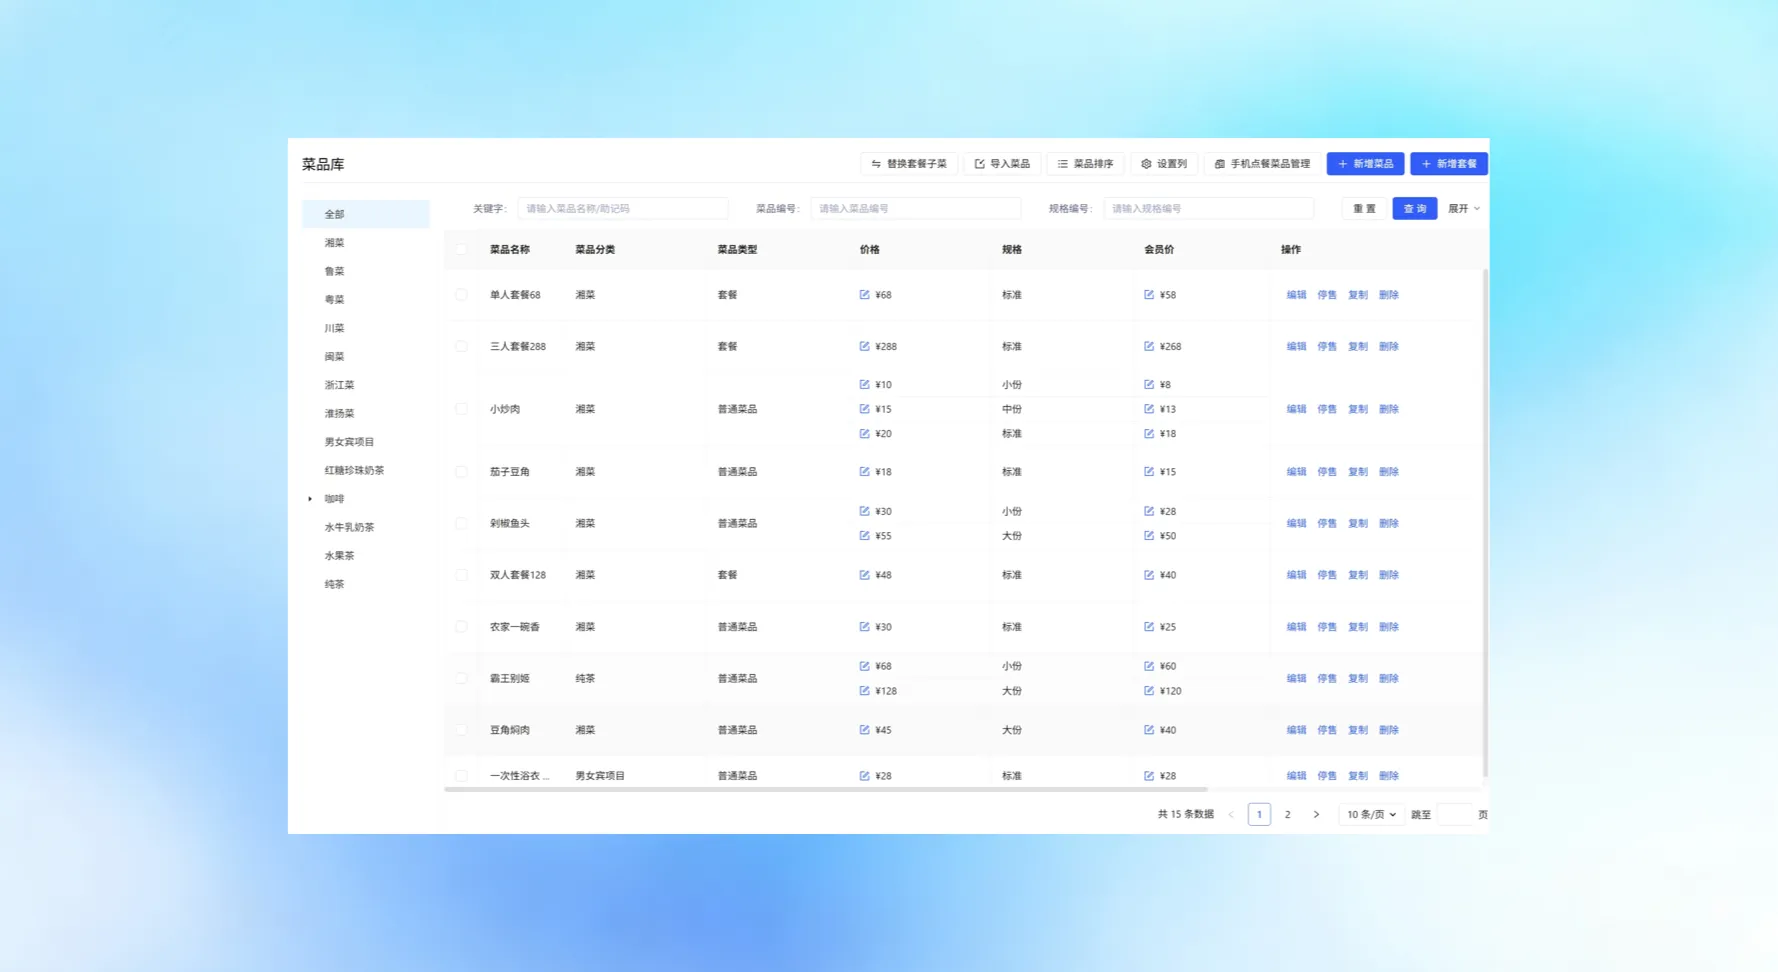Screen dimensions: 1778x972
Task: Click edit icon for 豆角焖肉 member price ¥40
Action: click(1149, 730)
